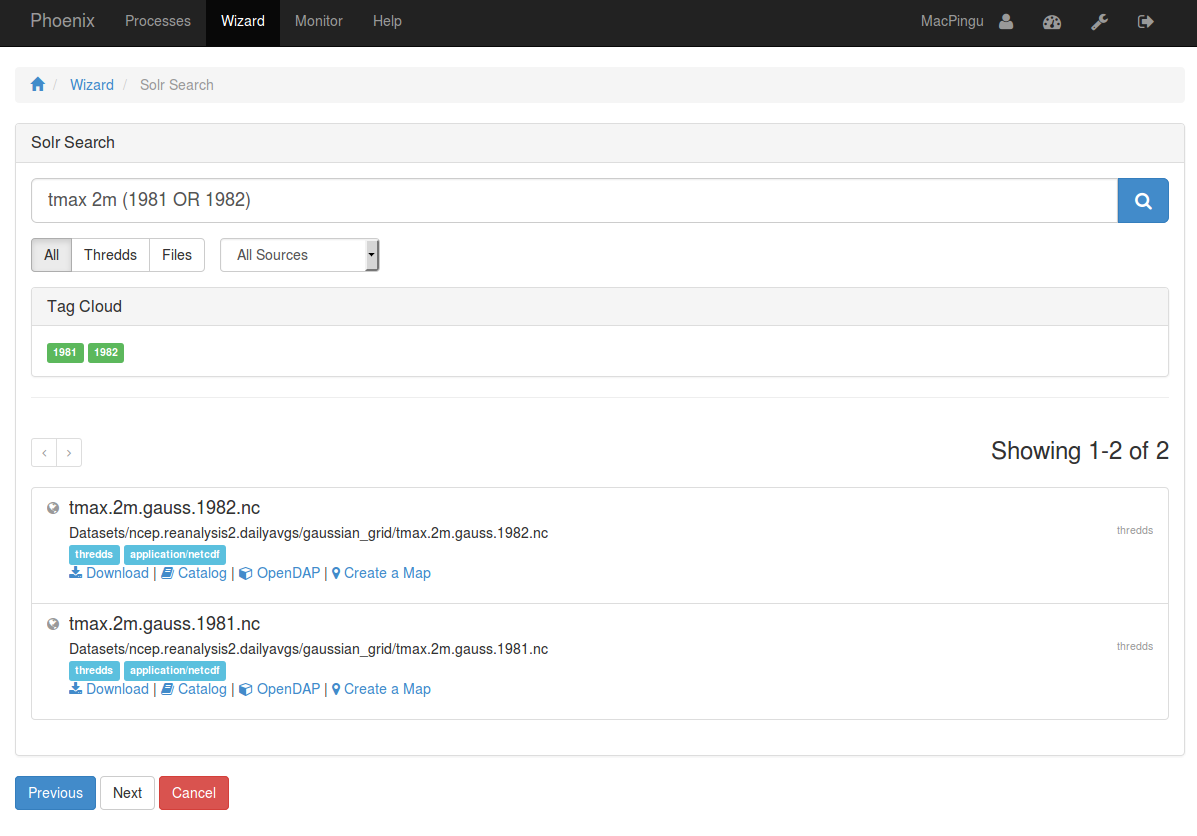Click 'Showing 1-2 of 2' text
The width and height of the screenshot is (1197, 836).
(x=1079, y=451)
